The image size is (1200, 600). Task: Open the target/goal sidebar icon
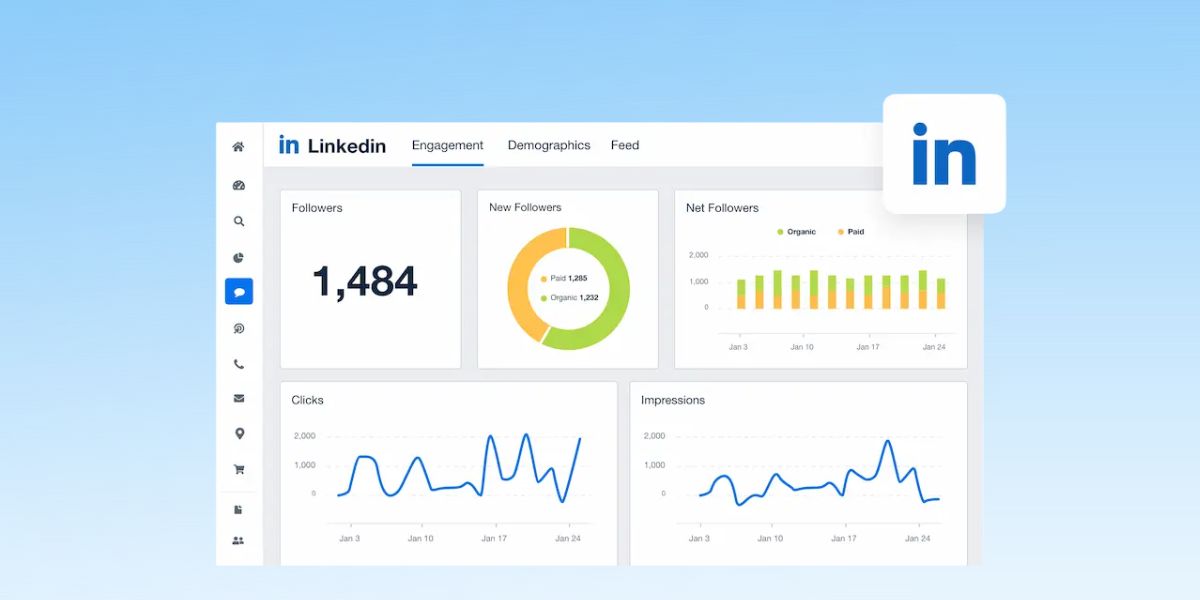point(238,328)
